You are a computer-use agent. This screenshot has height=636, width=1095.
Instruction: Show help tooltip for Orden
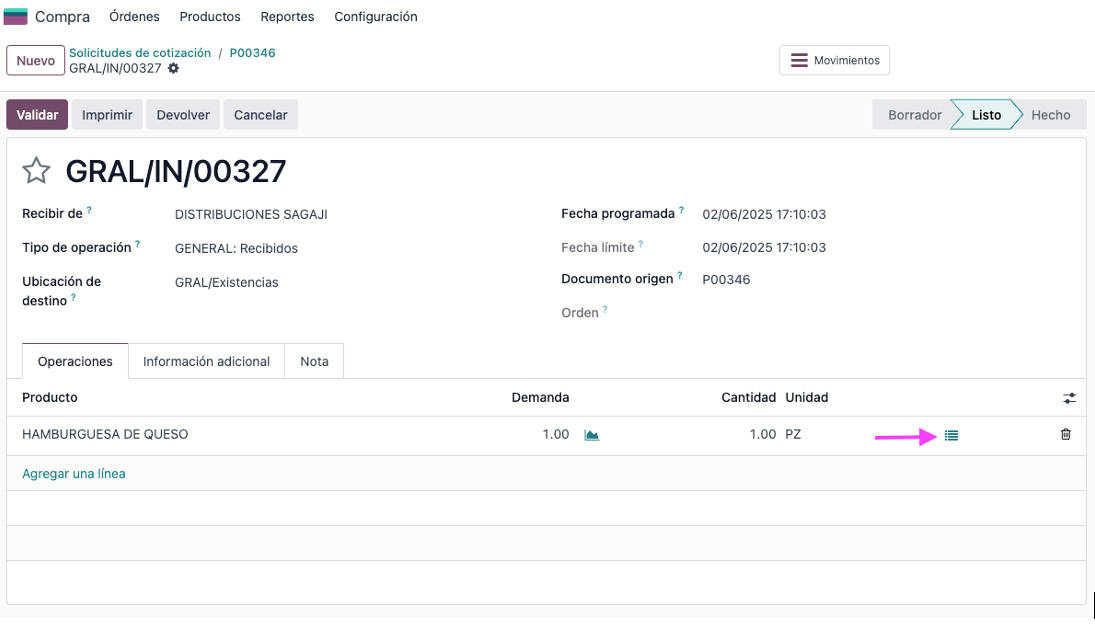[605, 309]
